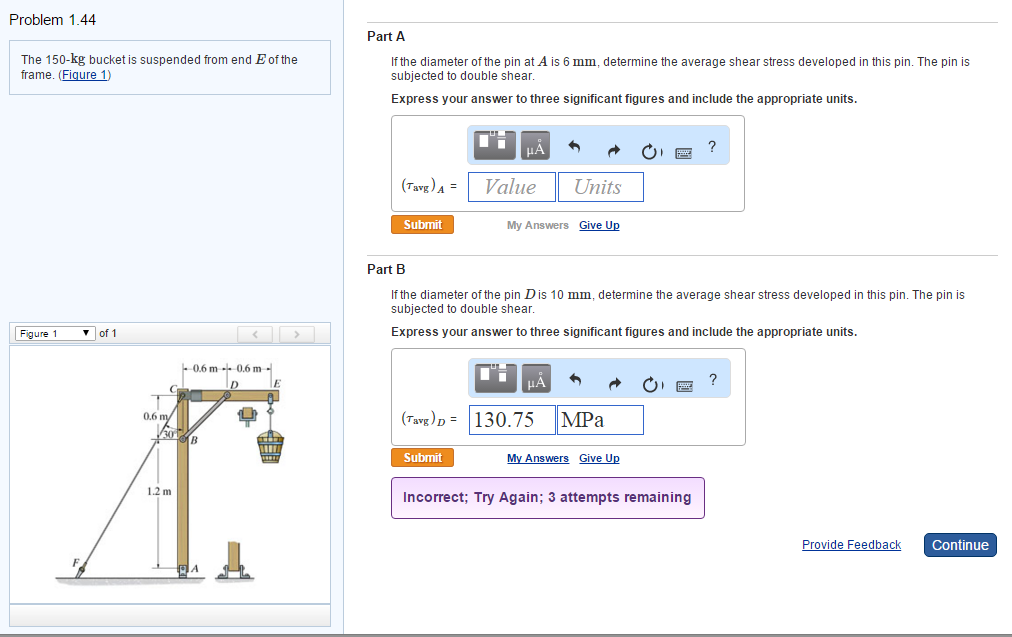This screenshot has width=1012, height=637.
Task: Click the undo arrow in Part B toolbar
Action: tap(574, 378)
